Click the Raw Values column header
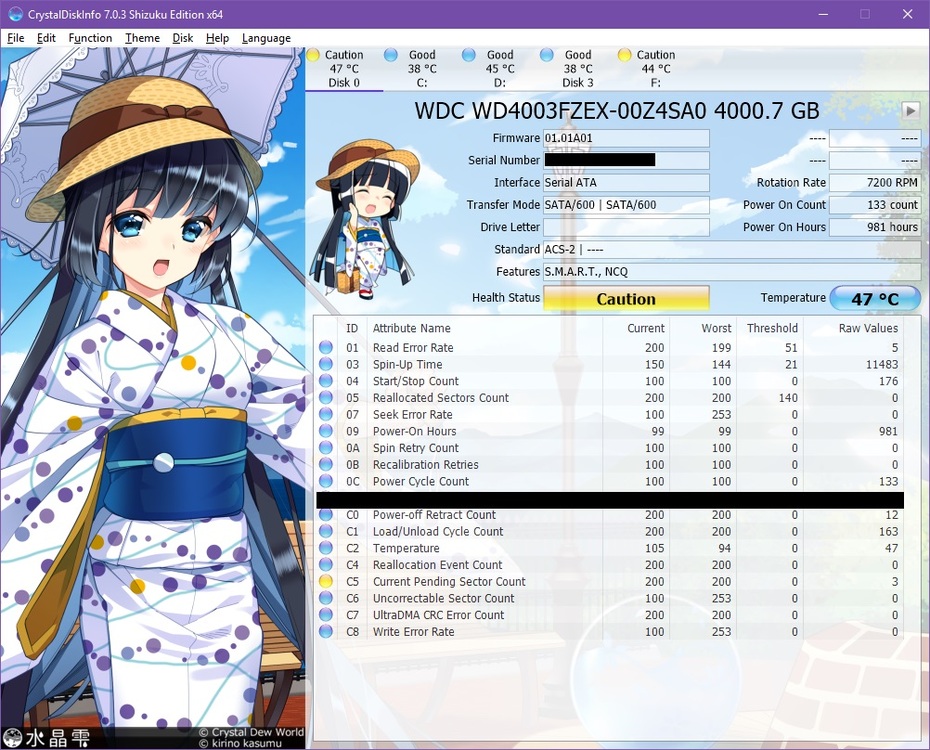Viewport: 930px width, 750px height. [867, 328]
